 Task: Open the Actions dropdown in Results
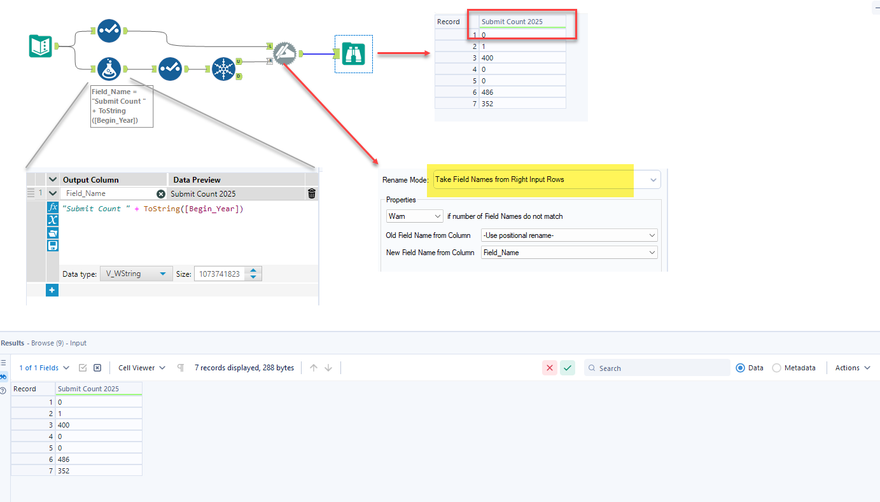(x=852, y=368)
